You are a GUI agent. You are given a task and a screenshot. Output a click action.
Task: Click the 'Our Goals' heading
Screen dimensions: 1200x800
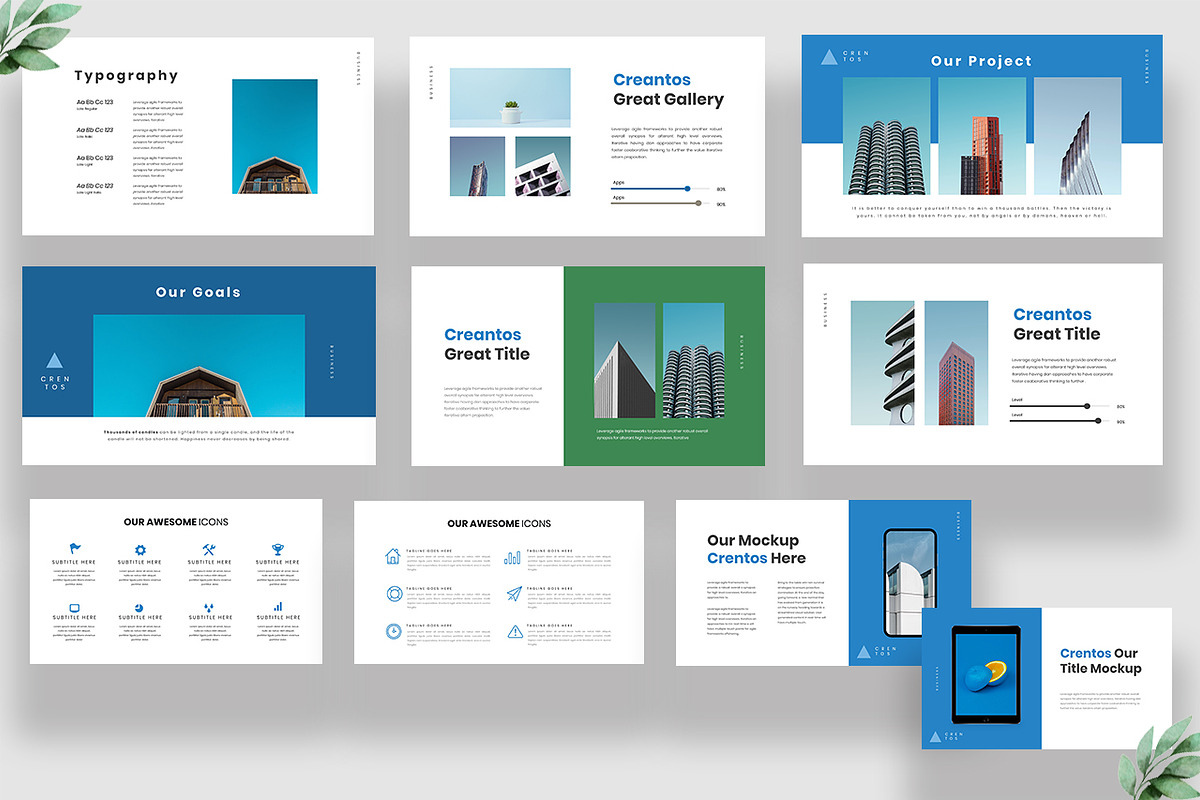pyautogui.click(x=198, y=293)
